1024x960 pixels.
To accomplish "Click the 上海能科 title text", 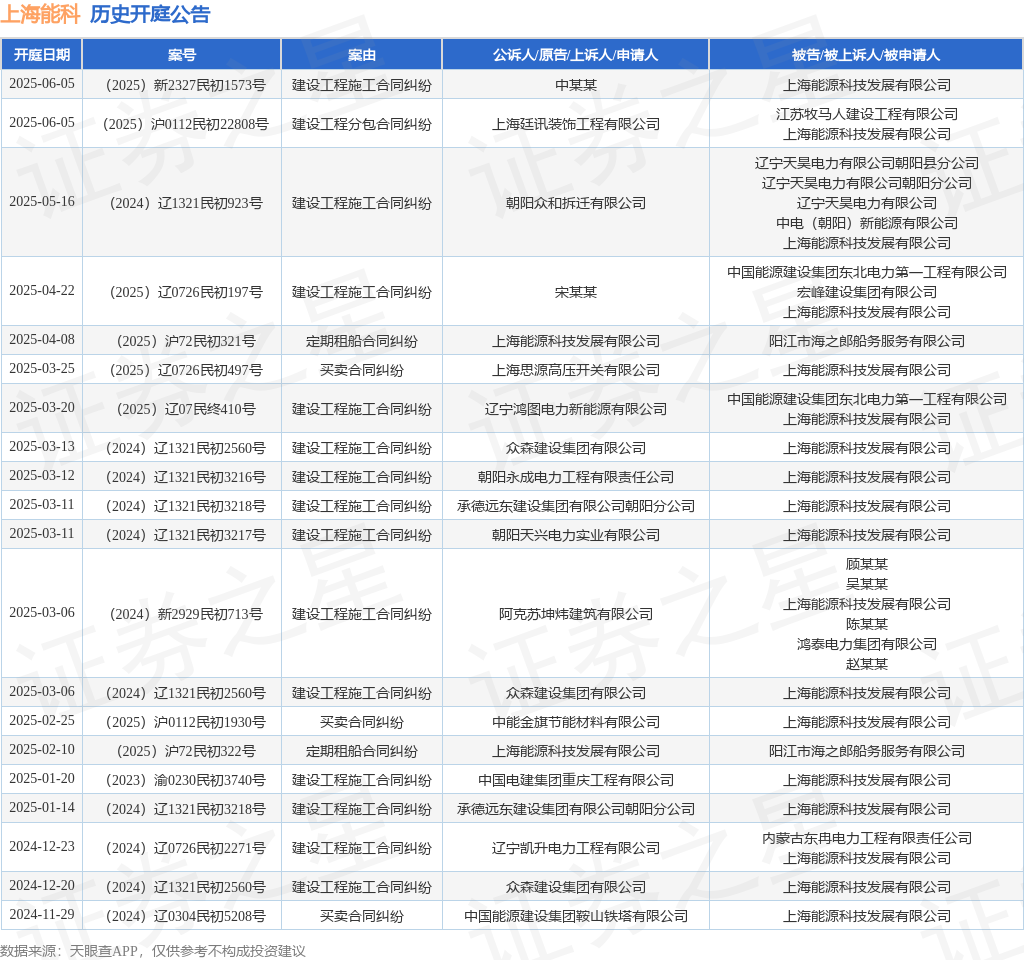I will (40, 14).
